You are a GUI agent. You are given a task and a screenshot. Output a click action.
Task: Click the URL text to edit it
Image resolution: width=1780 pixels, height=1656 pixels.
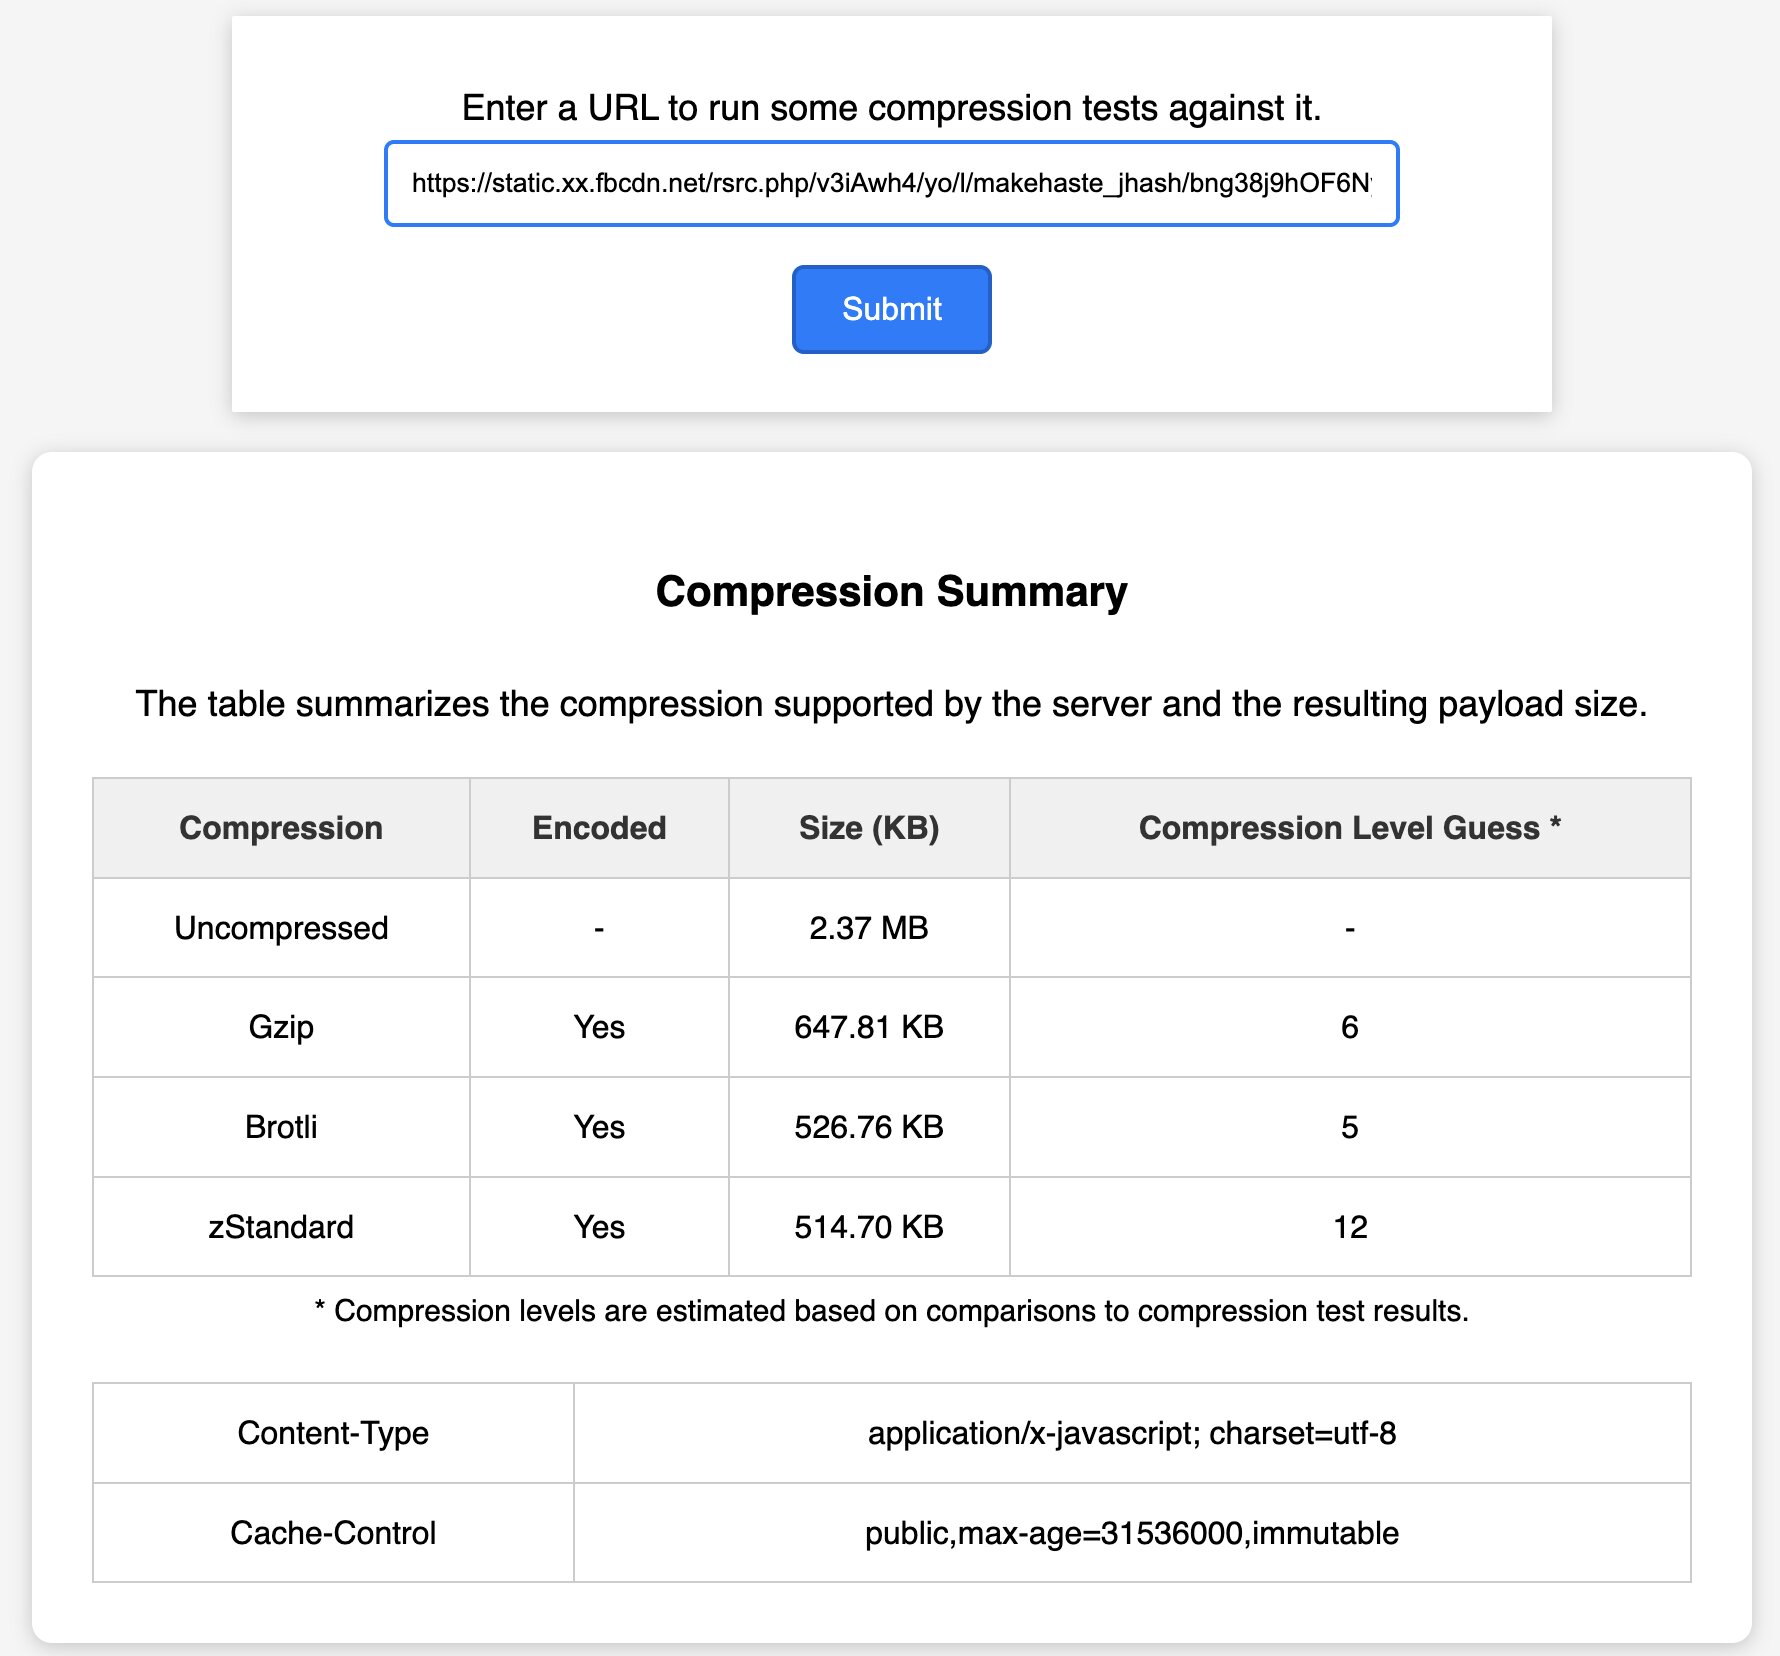tap(893, 184)
